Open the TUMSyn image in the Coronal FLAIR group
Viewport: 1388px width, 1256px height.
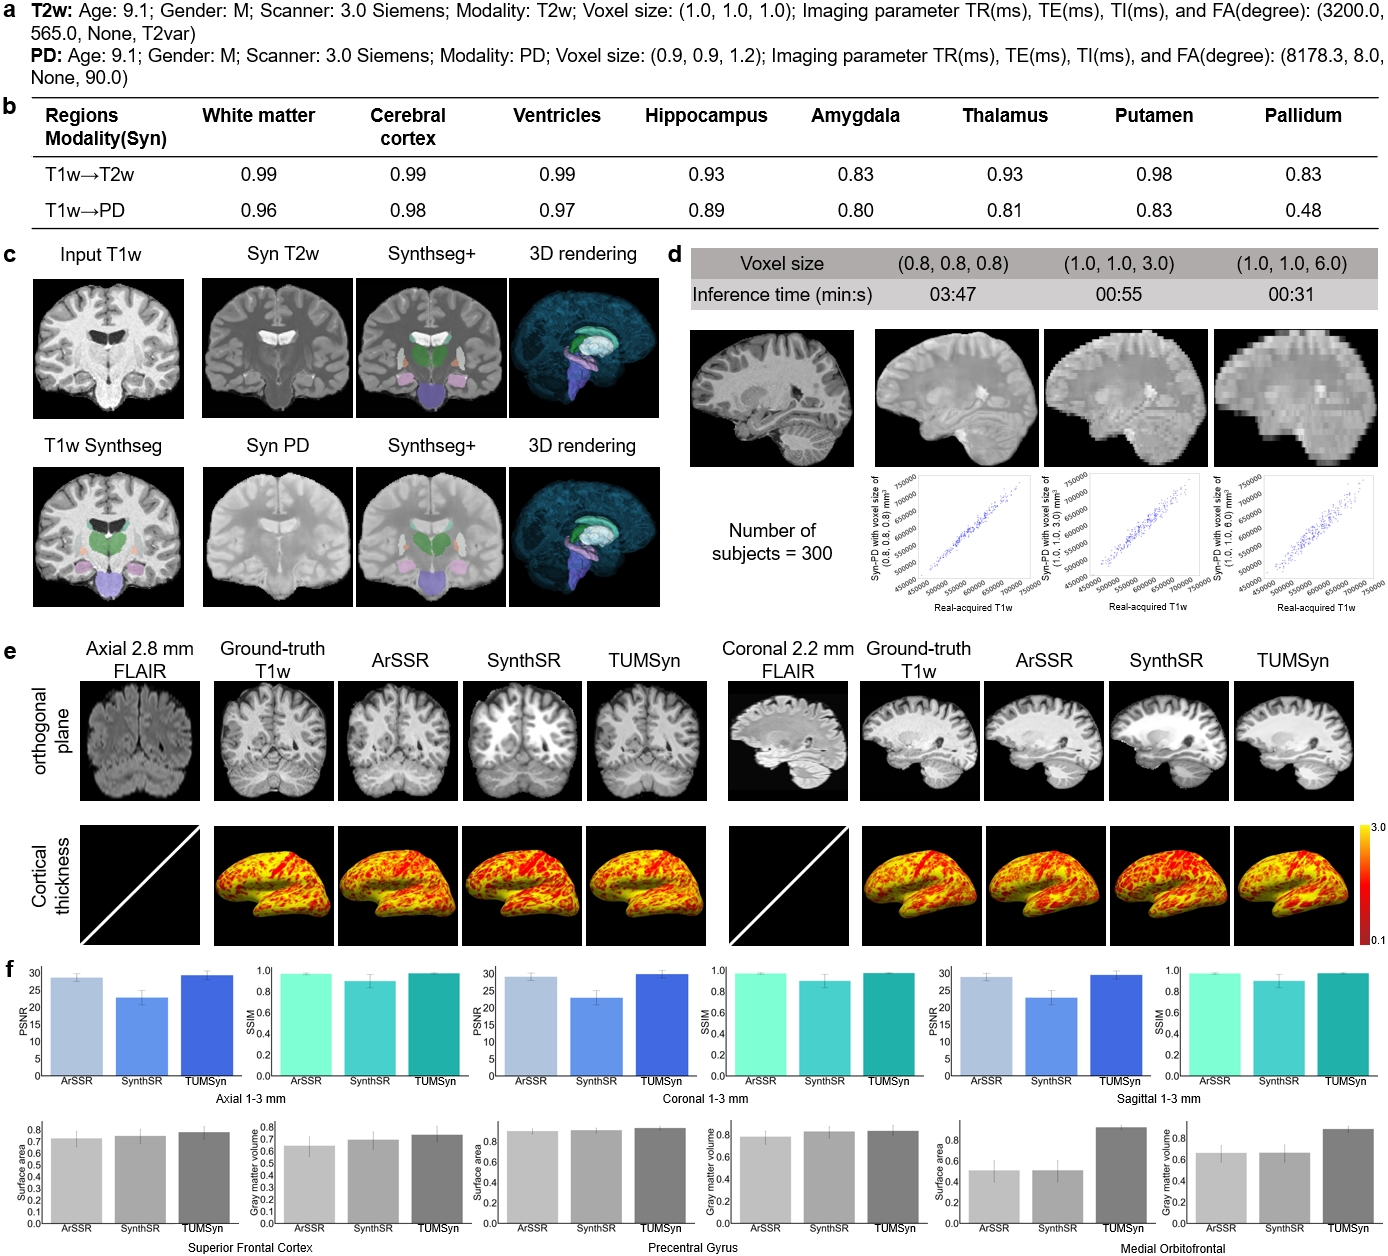(x=1294, y=741)
